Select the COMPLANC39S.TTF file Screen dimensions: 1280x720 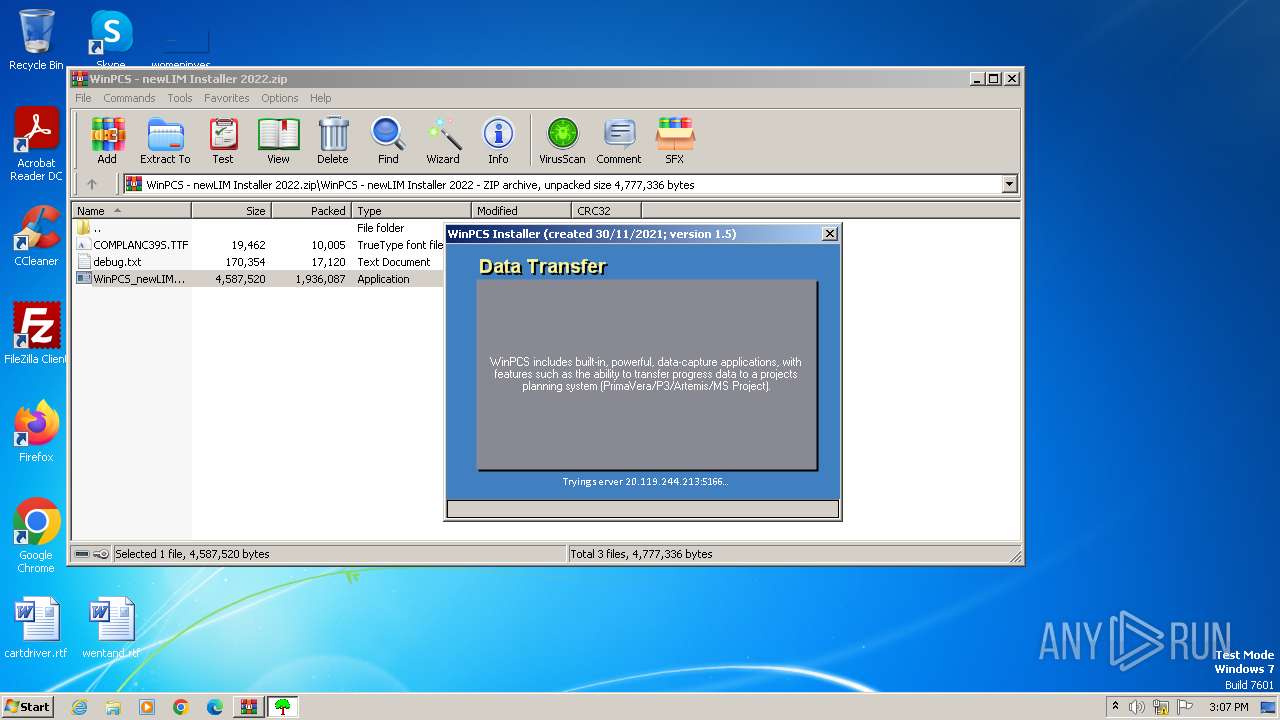coord(258,245)
